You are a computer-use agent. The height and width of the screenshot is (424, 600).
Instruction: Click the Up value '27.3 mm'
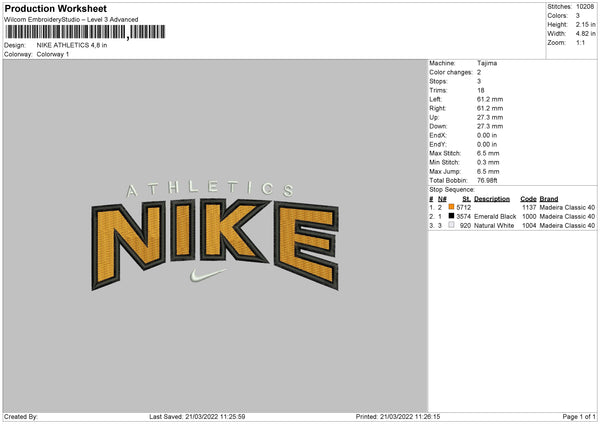(x=490, y=117)
